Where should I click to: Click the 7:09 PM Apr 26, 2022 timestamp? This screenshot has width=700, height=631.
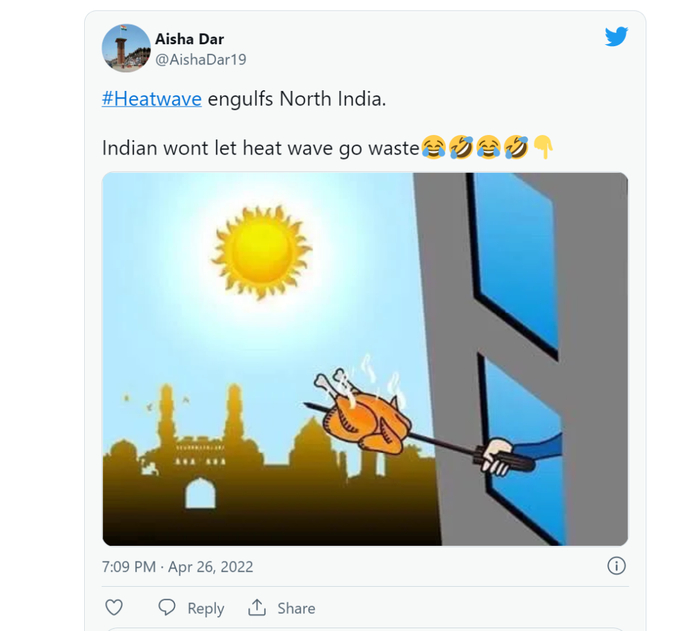(x=177, y=567)
